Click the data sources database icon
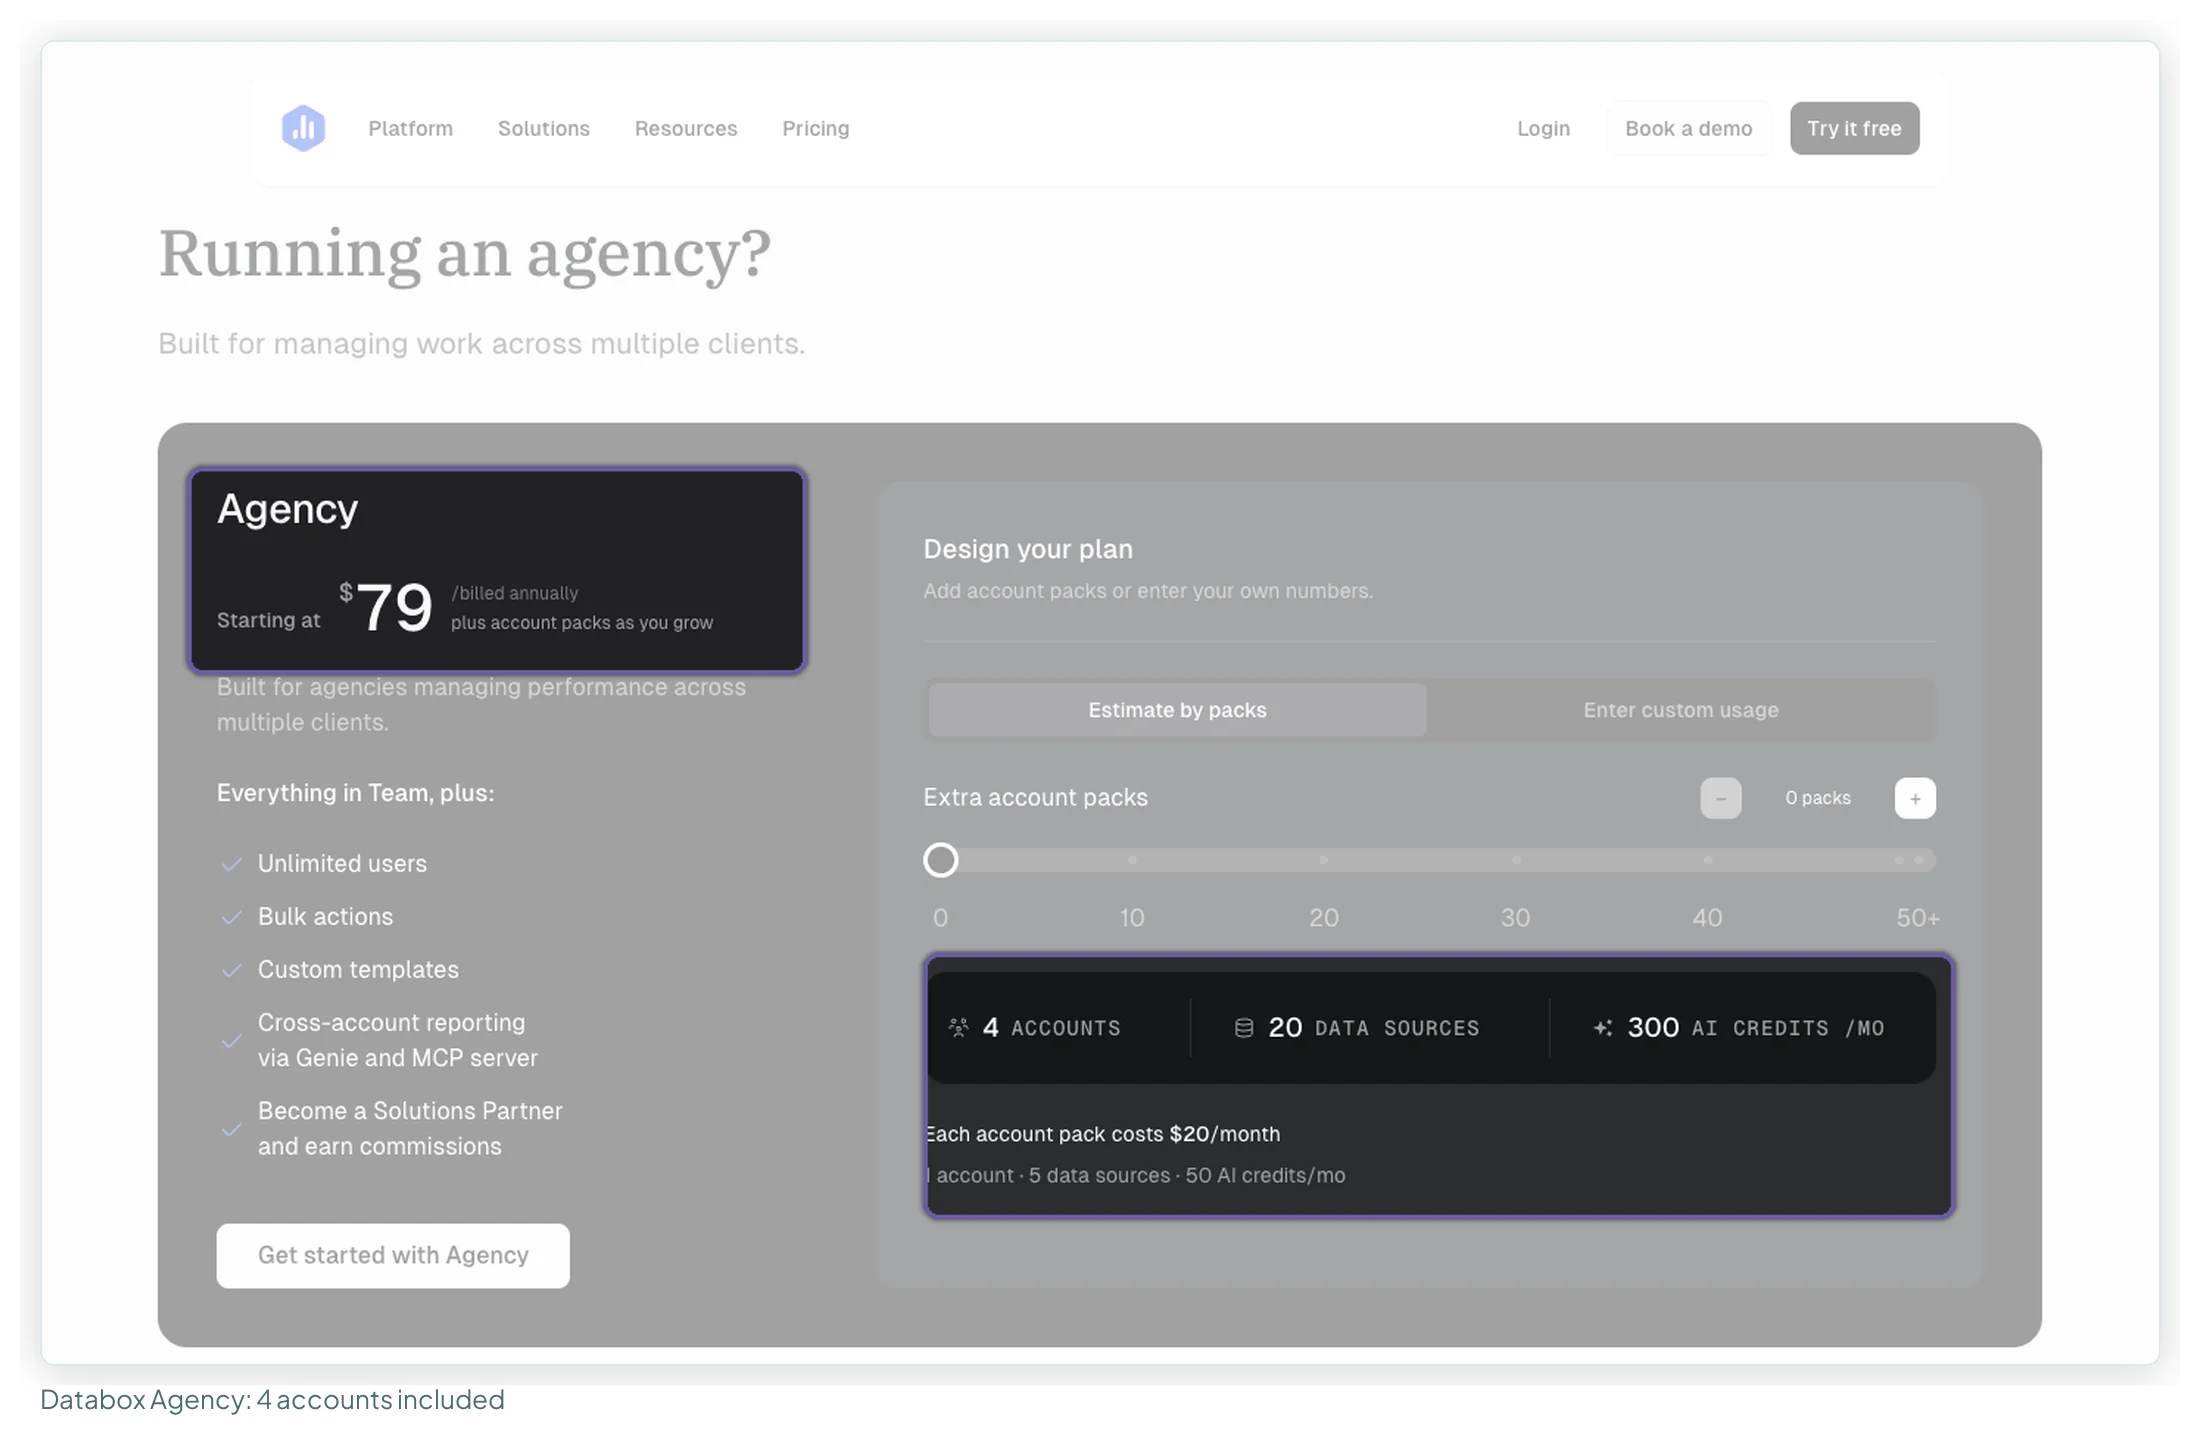Viewport: 2200px width, 1439px height. pos(1244,1028)
